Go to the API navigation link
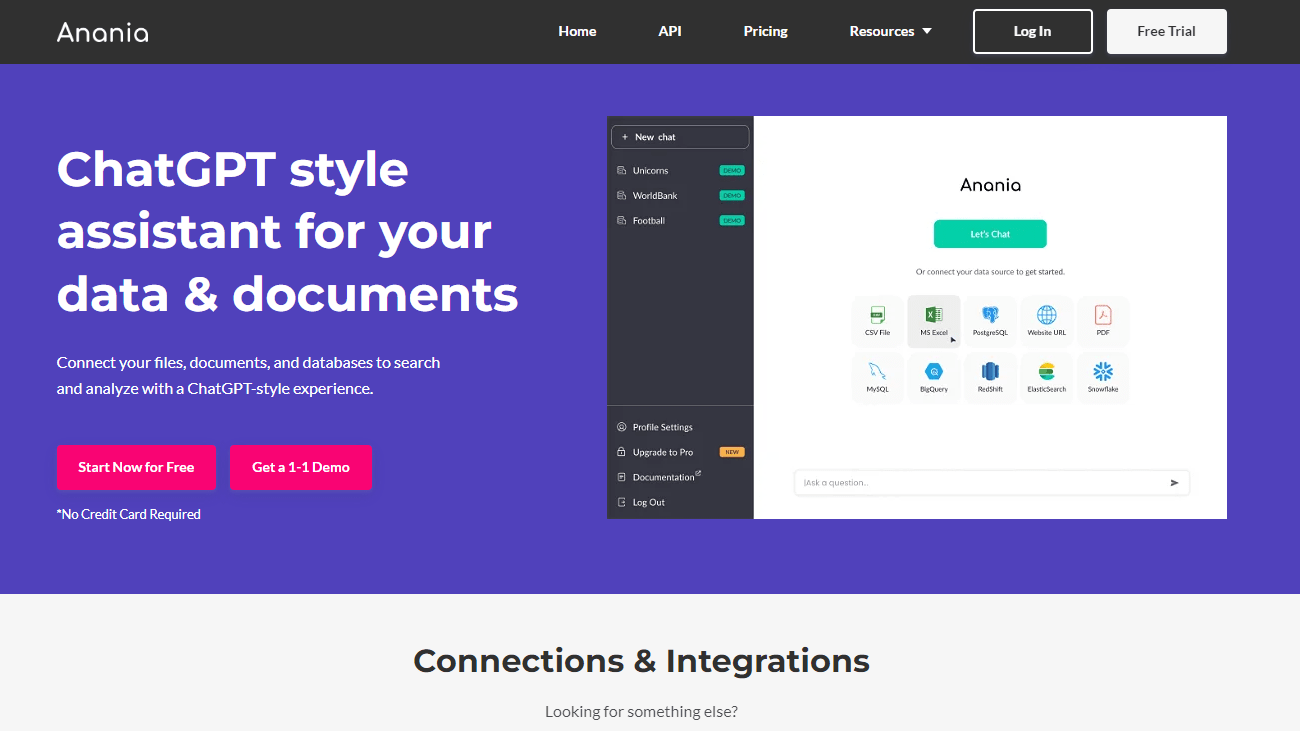The width and height of the screenshot is (1300, 731). 670,31
